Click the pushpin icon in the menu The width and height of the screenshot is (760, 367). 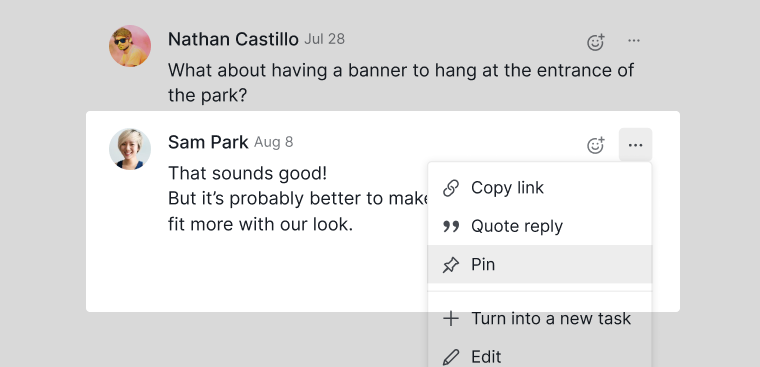(x=451, y=265)
